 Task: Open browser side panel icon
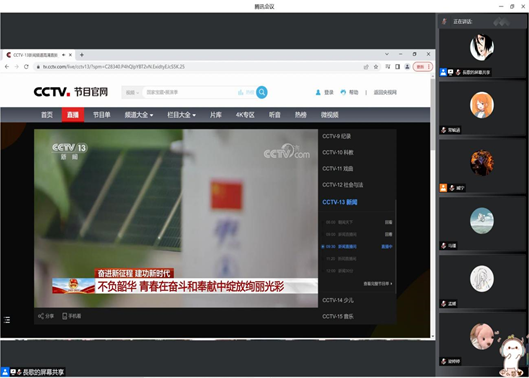(x=397, y=67)
